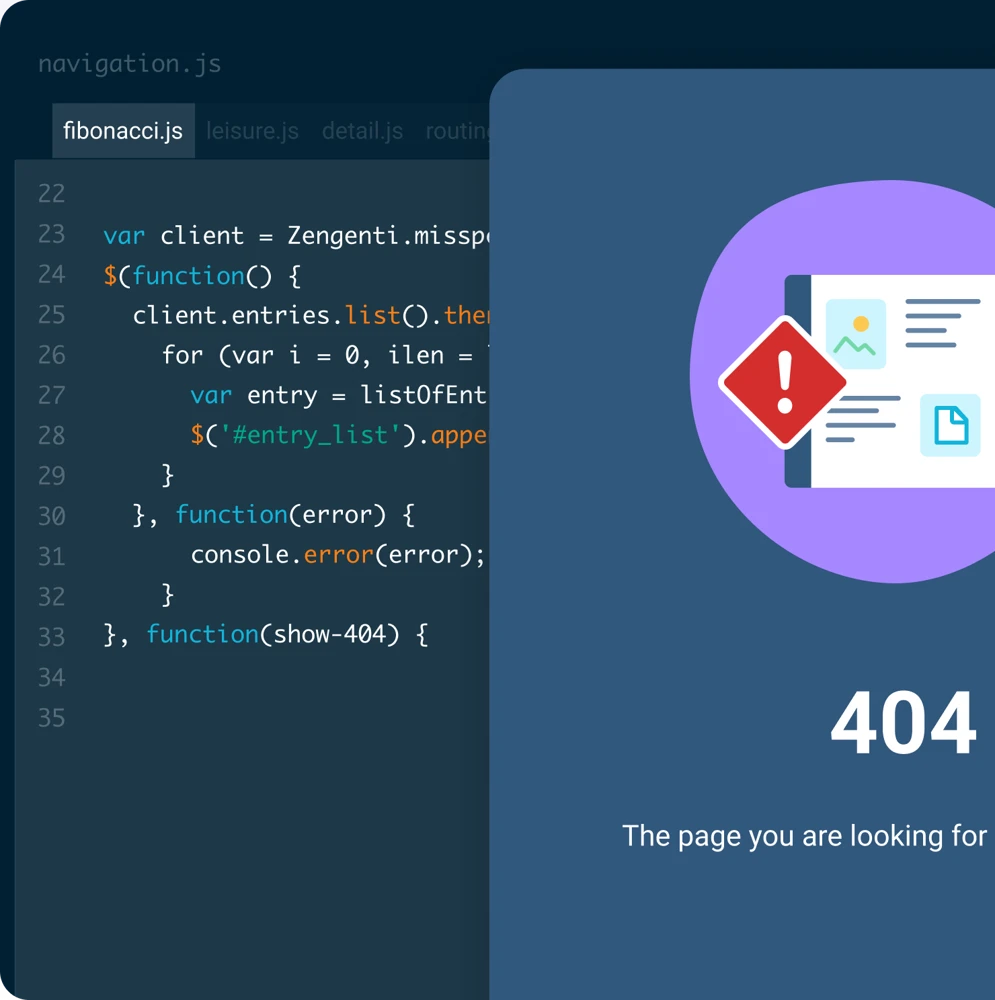Click the image placeholder icon with mountains

[855, 334]
